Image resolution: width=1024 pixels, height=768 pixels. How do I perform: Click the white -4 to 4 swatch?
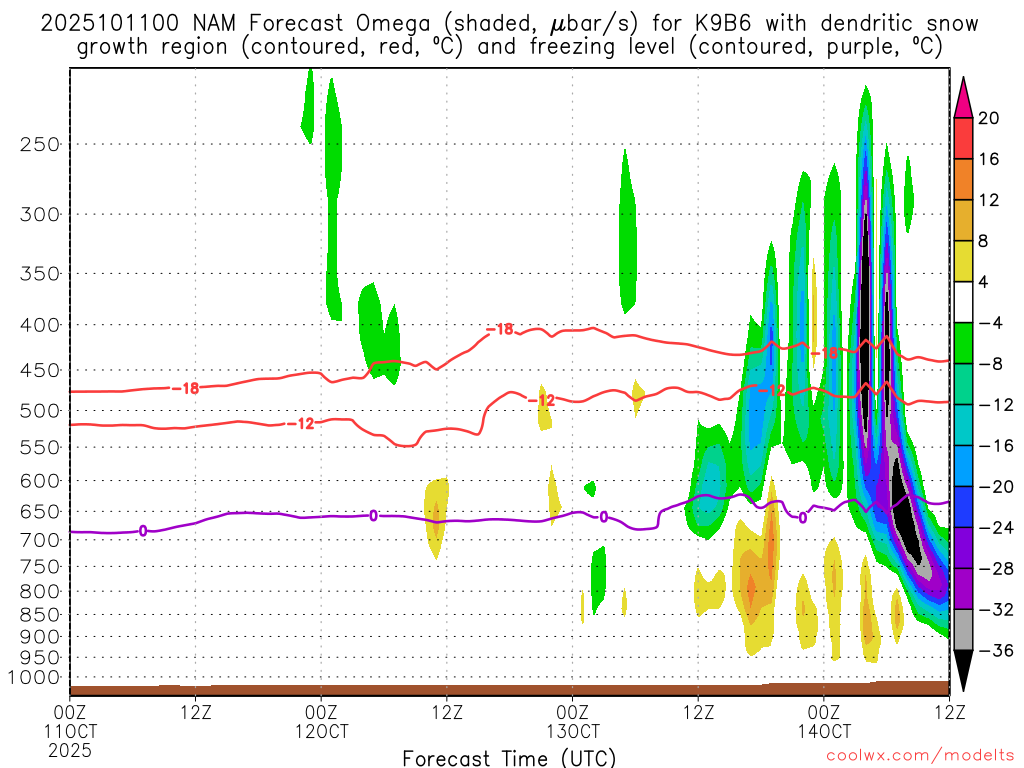963,302
